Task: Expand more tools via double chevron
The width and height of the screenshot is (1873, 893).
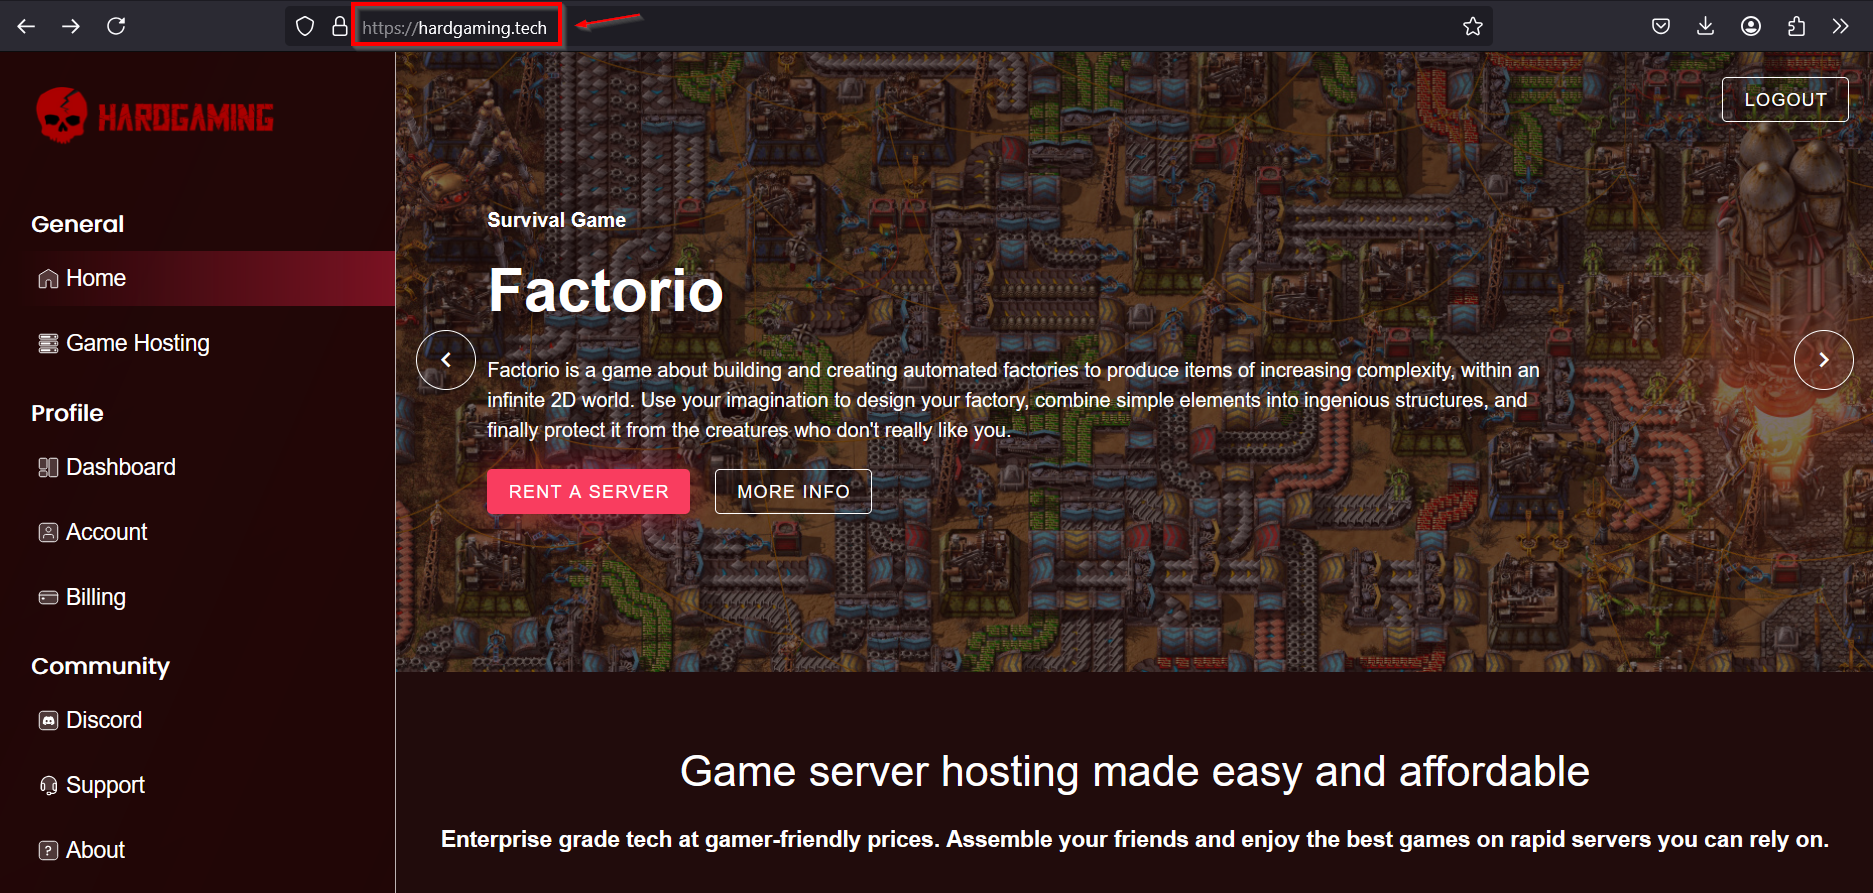Action: coord(1840,26)
